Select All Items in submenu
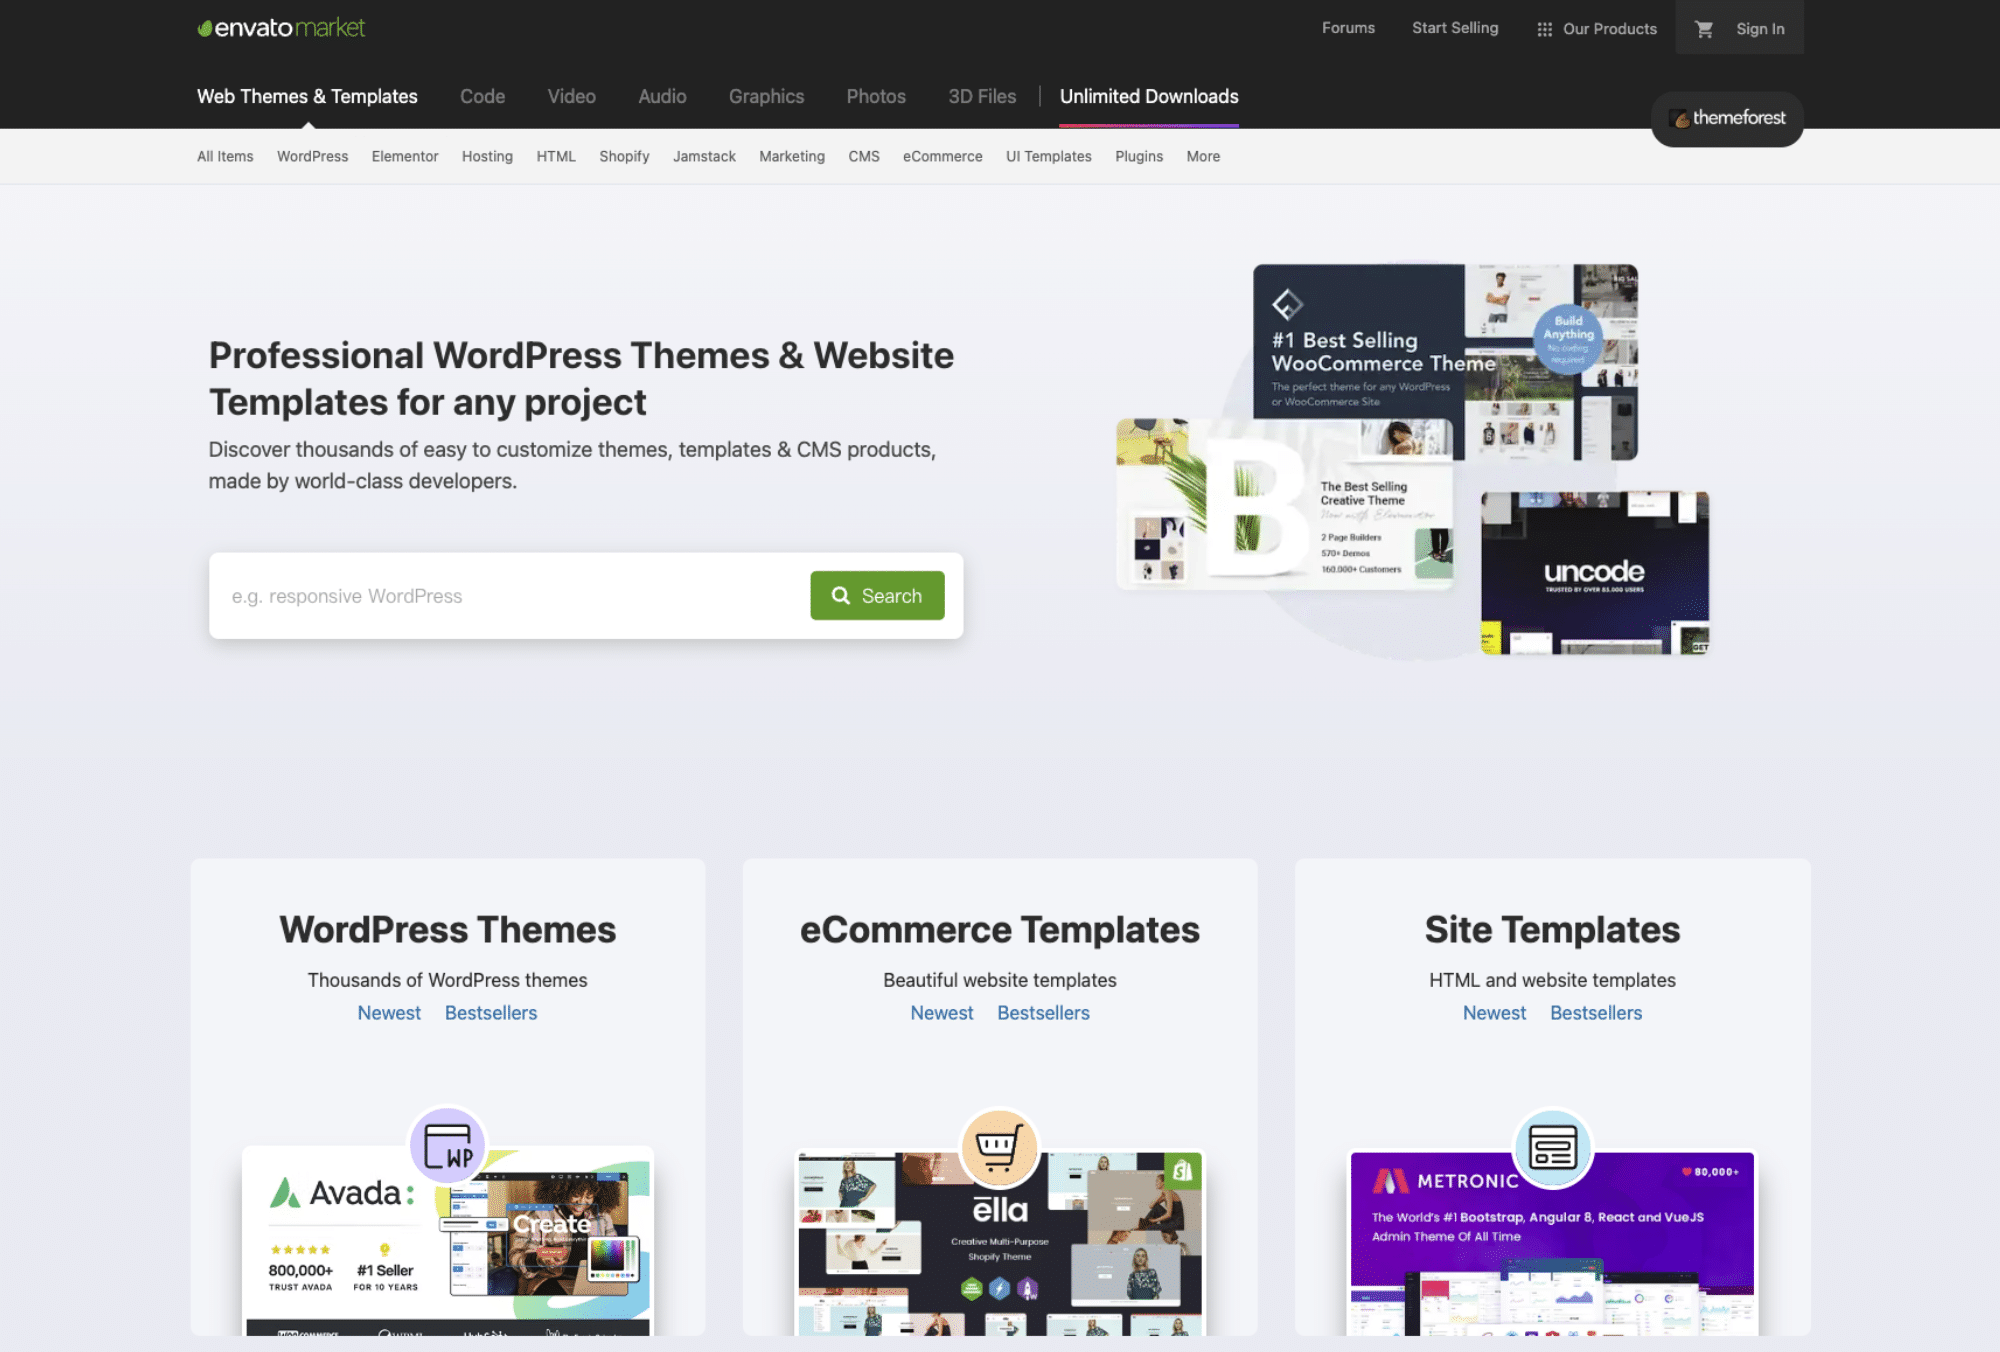Image resolution: width=2000 pixels, height=1352 pixels. coord(225,156)
